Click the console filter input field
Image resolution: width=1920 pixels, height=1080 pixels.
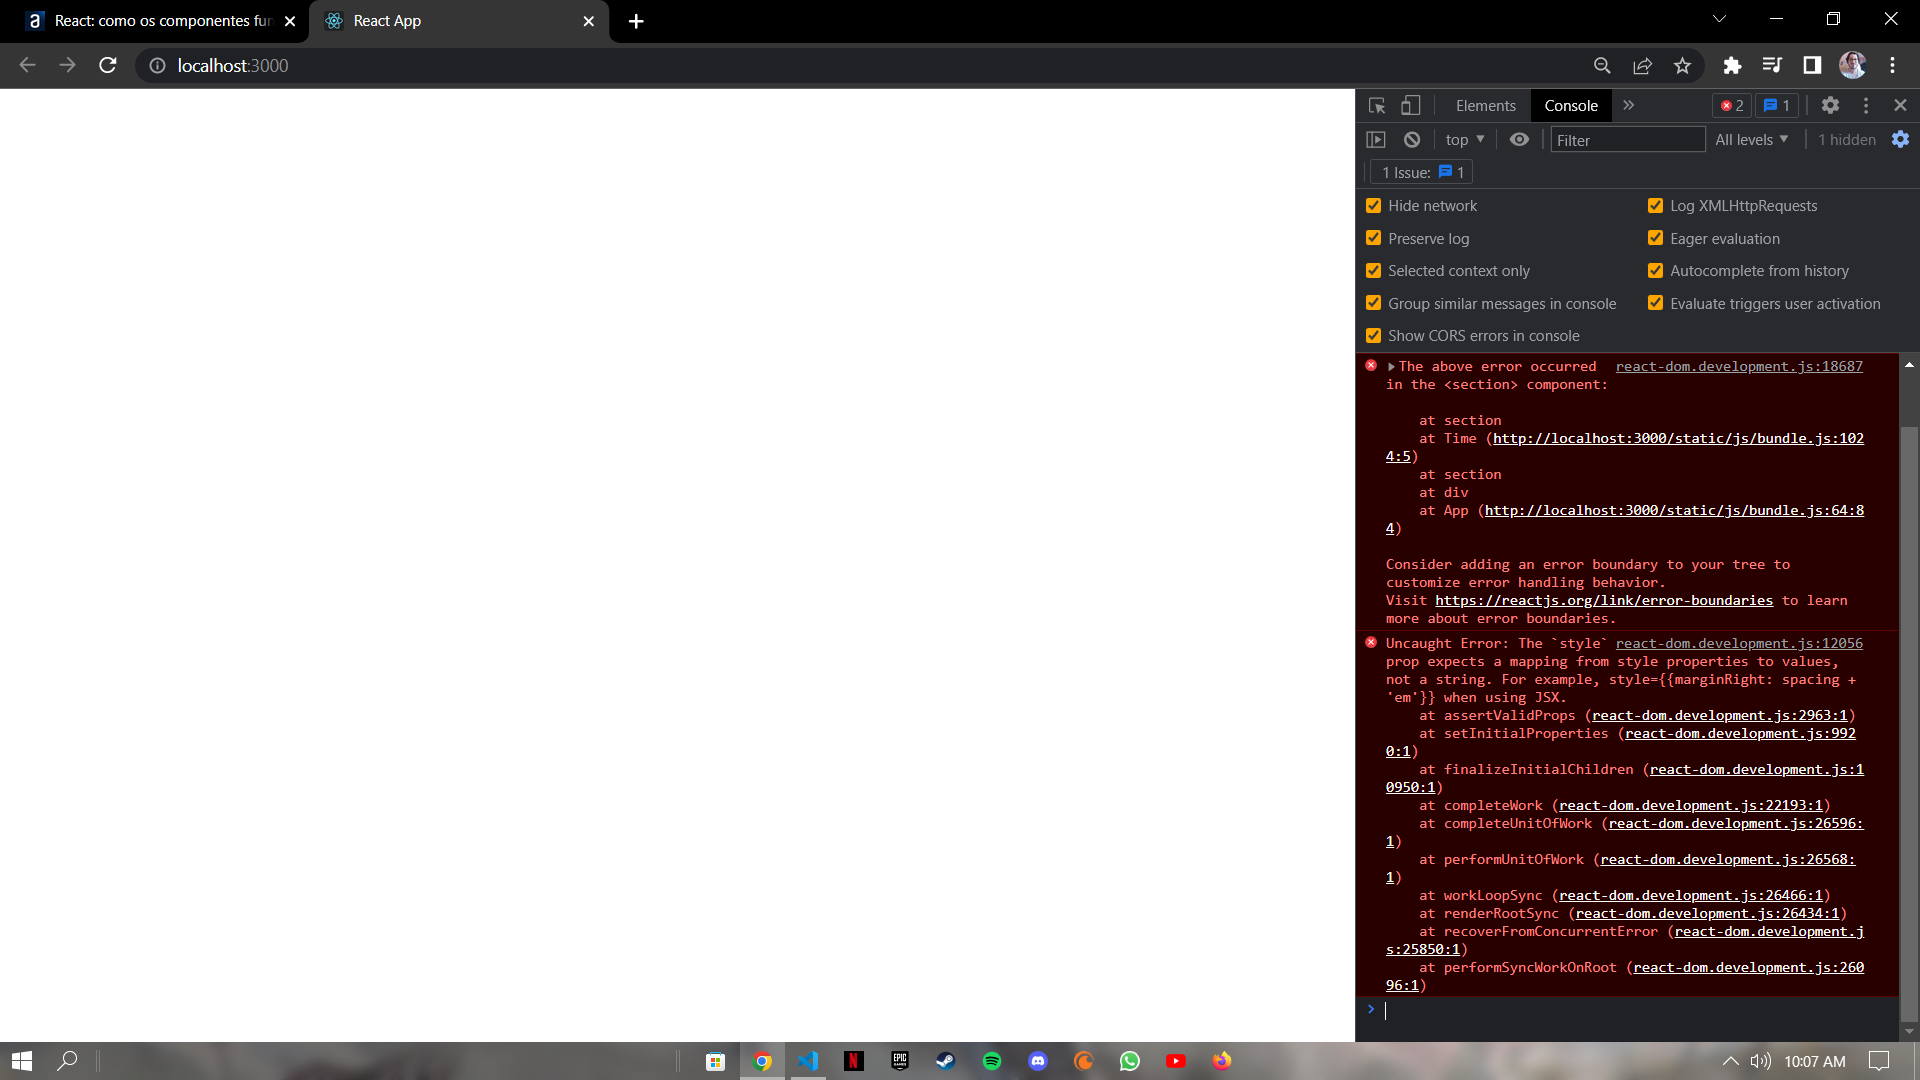pyautogui.click(x=1627, y=138)
